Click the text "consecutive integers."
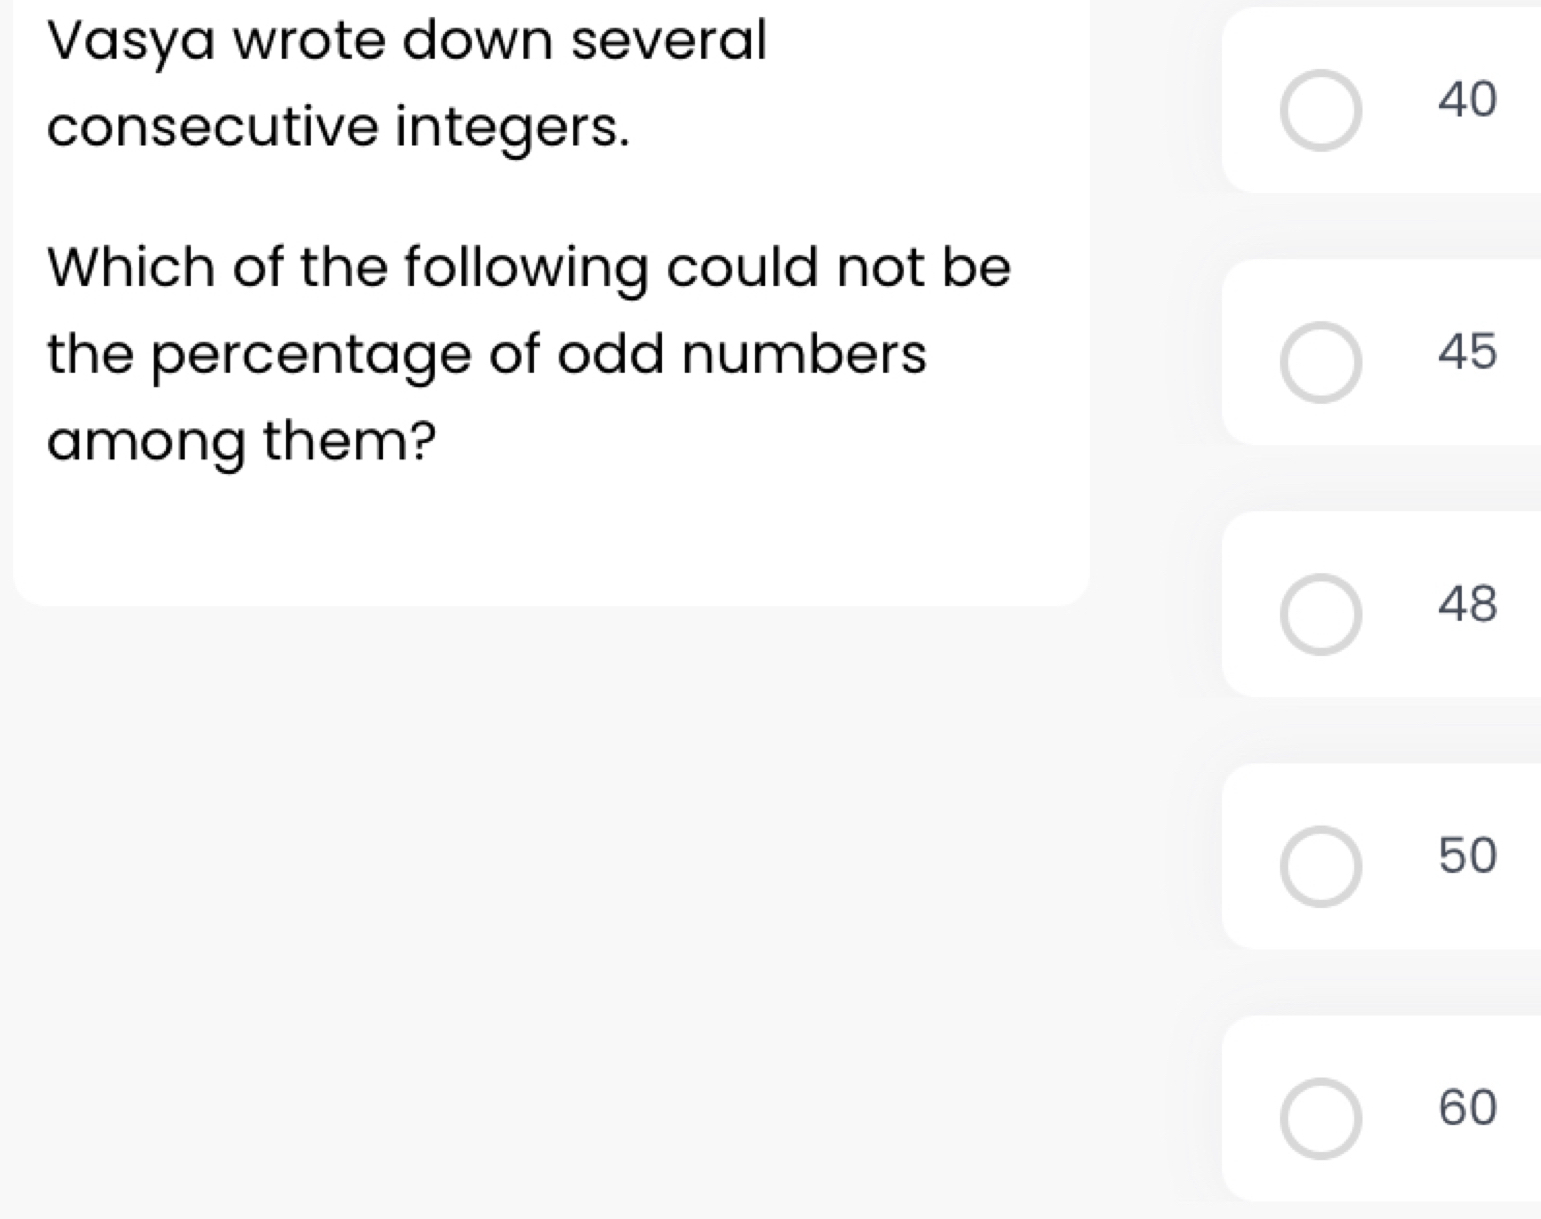 pyautogui.click(x=339, y=128)
